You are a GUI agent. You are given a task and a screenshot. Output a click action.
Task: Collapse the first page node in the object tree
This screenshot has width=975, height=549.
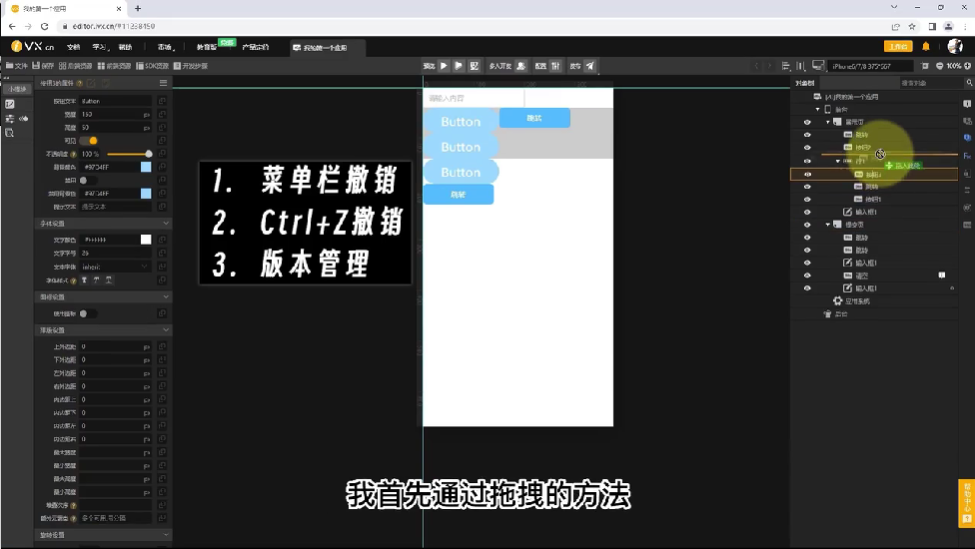[828, 122]
